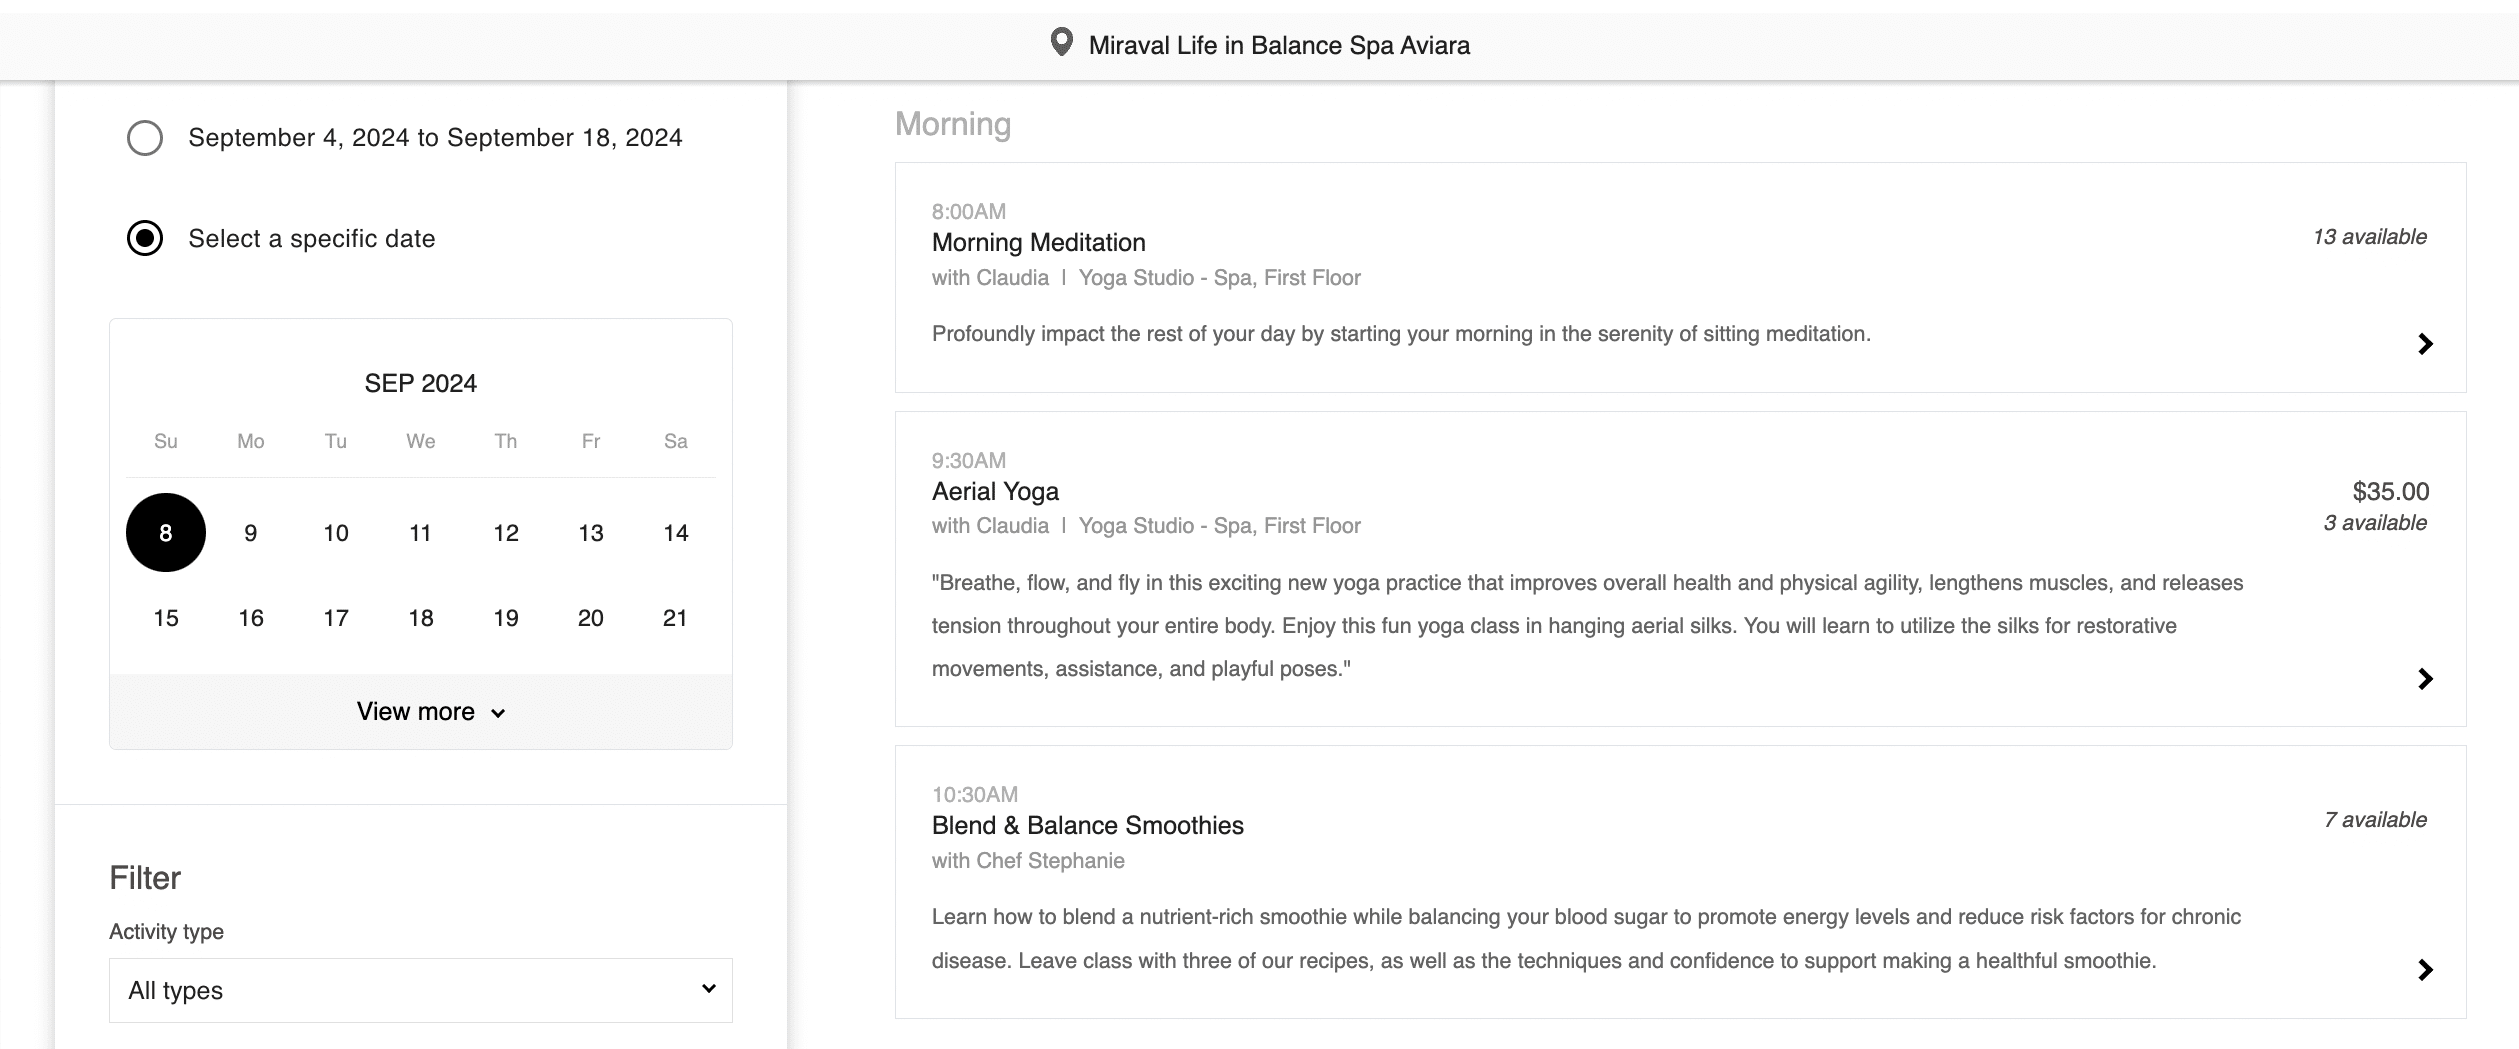
Task: Select September 4 to 18 date range
Action: (x=145, y=138)
